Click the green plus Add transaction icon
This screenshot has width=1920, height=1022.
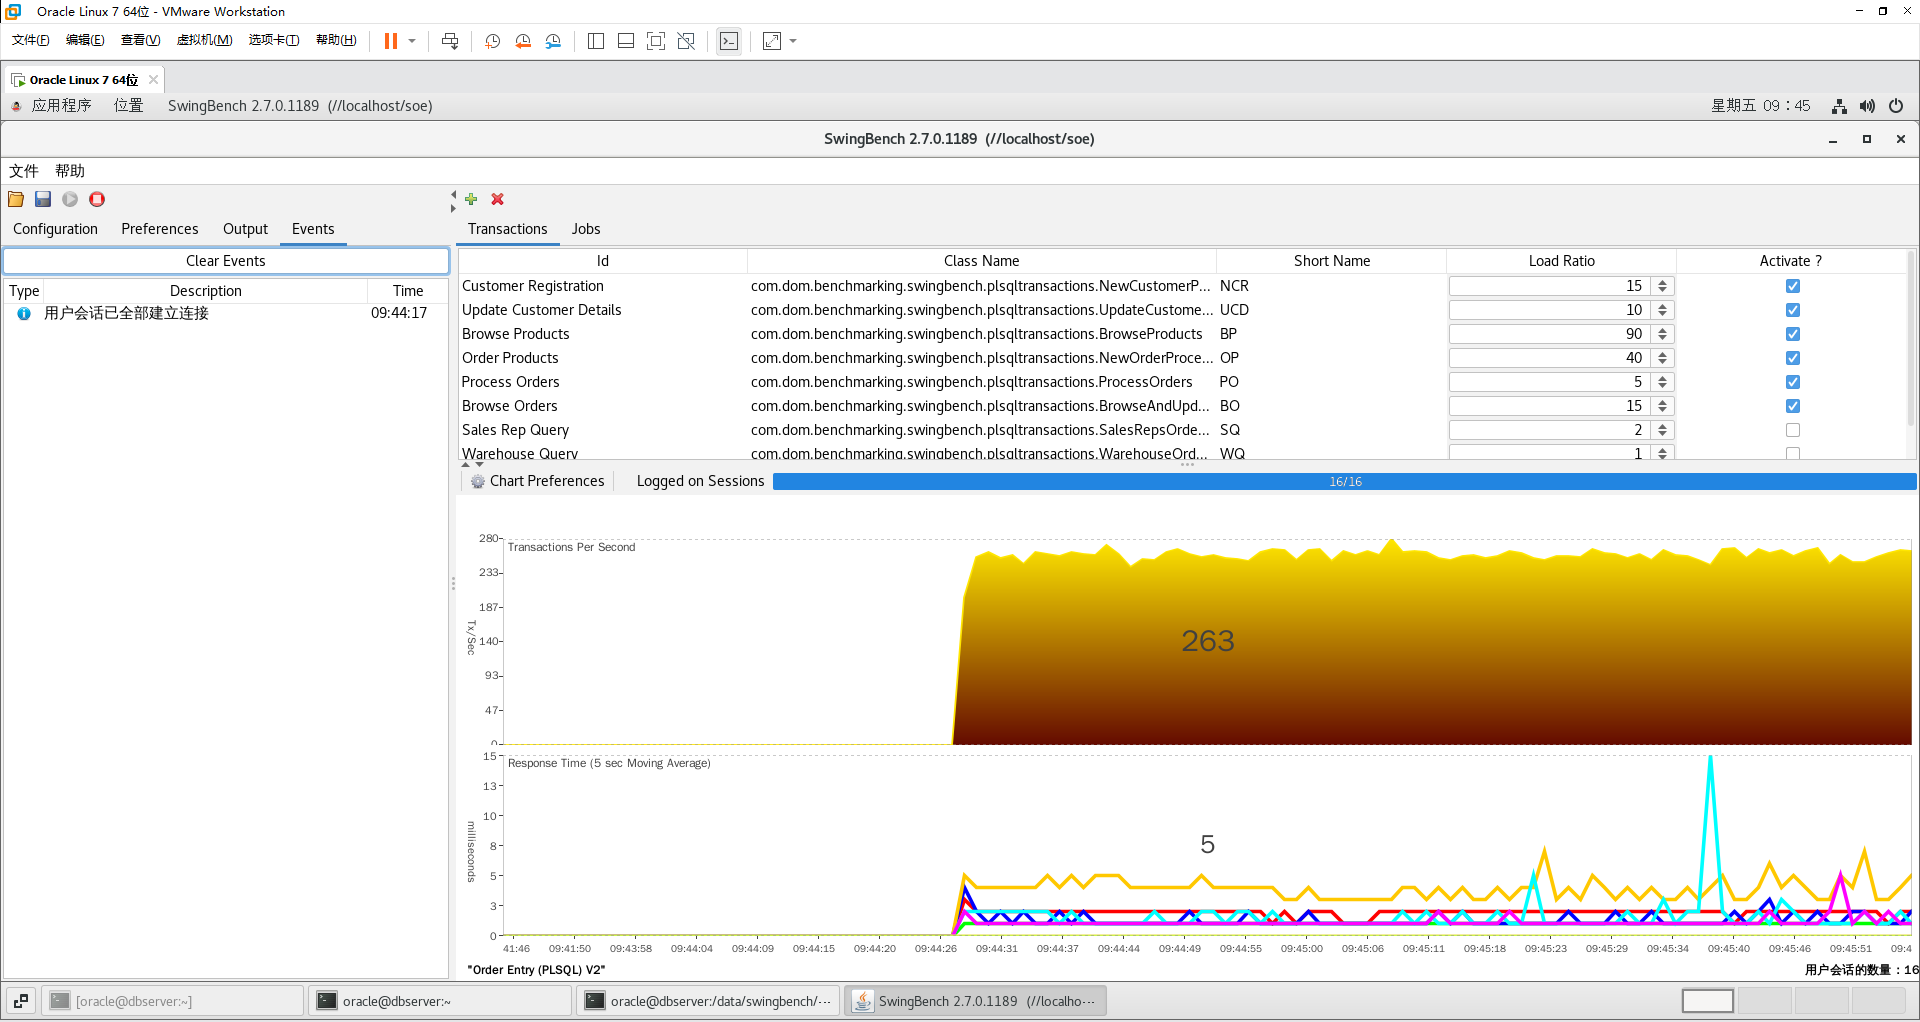[x=471, y=199]
